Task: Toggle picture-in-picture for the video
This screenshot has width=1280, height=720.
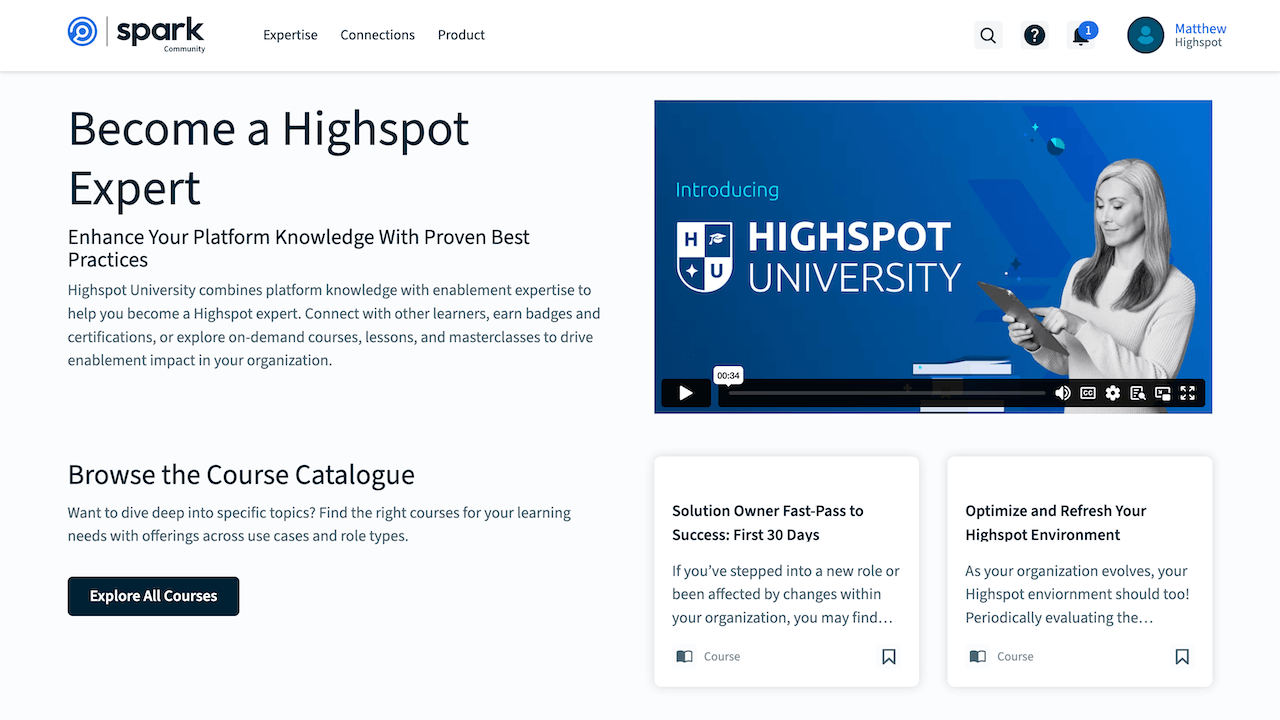Action: 1163,393
